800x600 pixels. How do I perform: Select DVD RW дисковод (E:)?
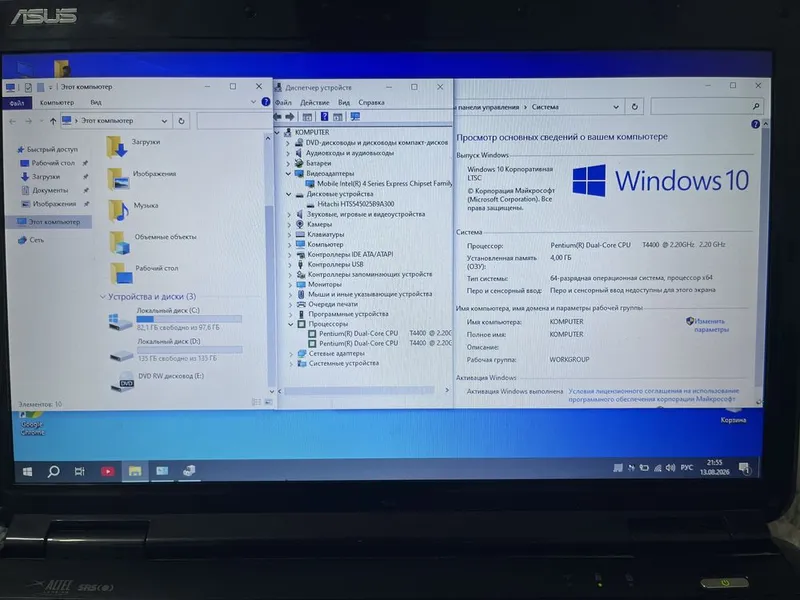tap(158, 381)
